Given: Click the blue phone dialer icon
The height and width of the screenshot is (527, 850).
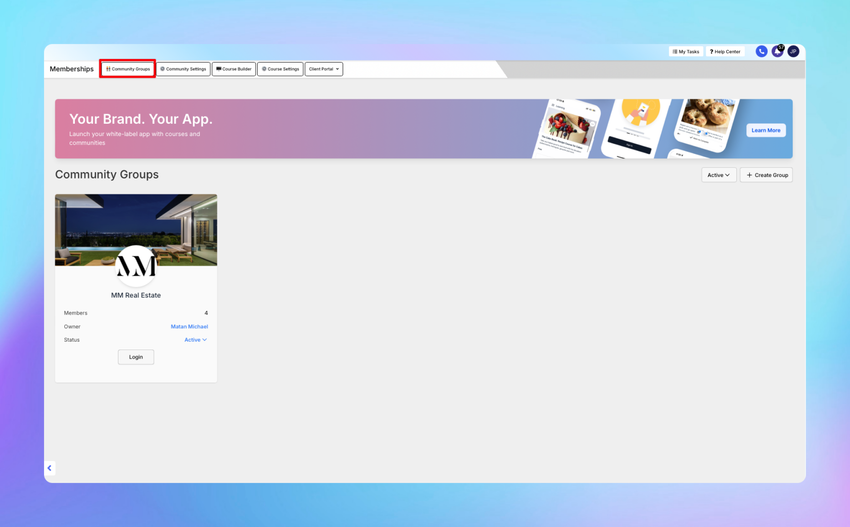Looking at the screenshot, I should pos(761,52).
